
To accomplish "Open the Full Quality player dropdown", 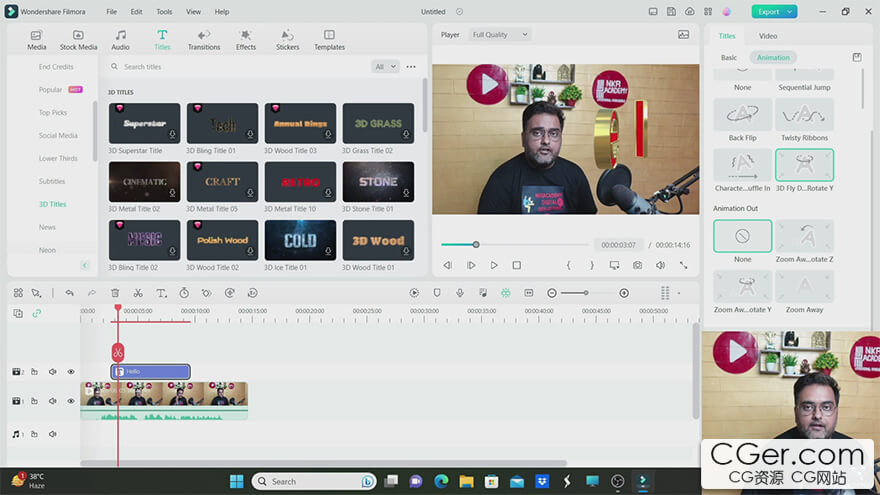I will pos(499,35).
